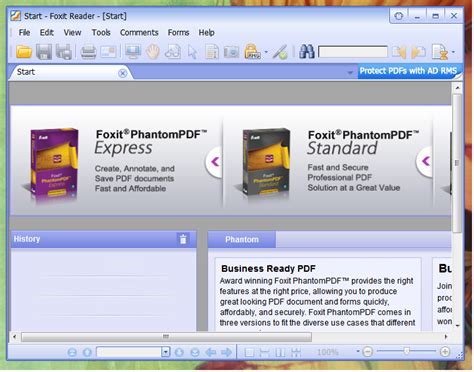The width and height of the screenshot is (474, 372).
Task: Select the arrow Select Annotation tool
Action: pyautogui.click(x=192, y=52)
